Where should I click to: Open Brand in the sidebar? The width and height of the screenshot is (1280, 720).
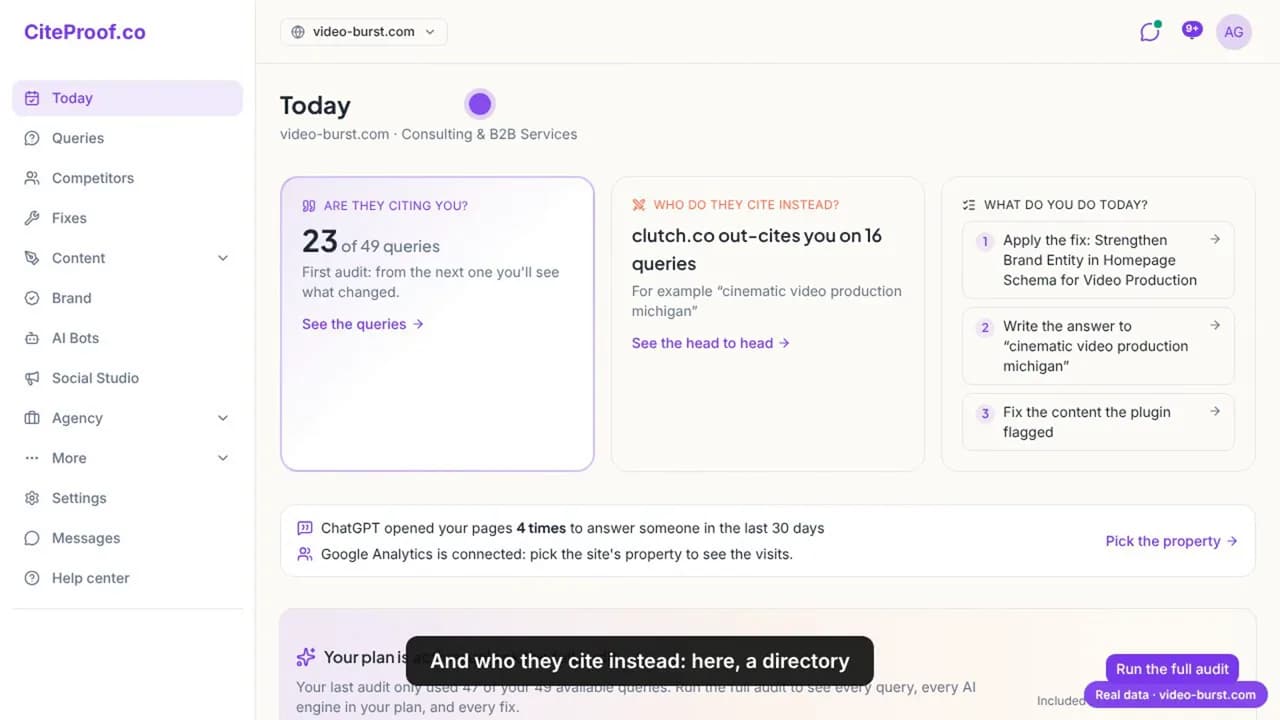(x=127, y=298)
